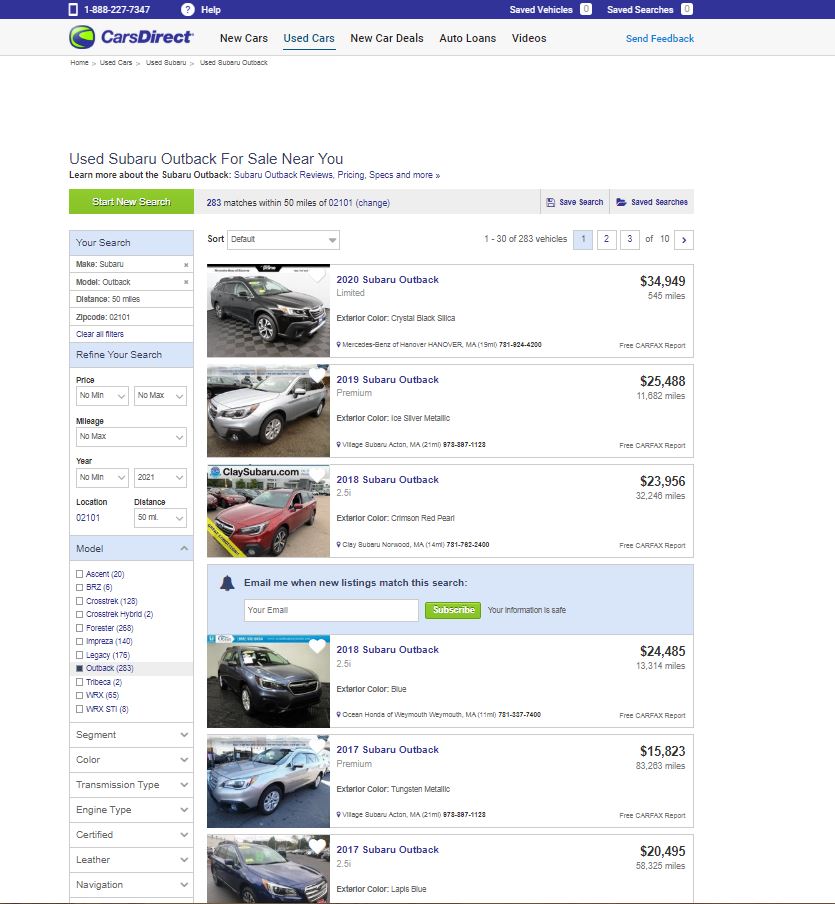This screenshot has height=904, width=835.
Task: Click the CarsDirect logo
Action: tap(131, 37)
